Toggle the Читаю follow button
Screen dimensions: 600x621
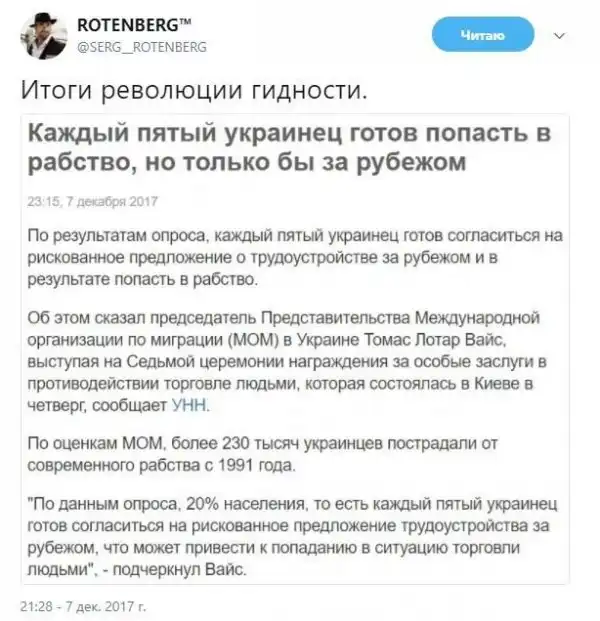483,36
